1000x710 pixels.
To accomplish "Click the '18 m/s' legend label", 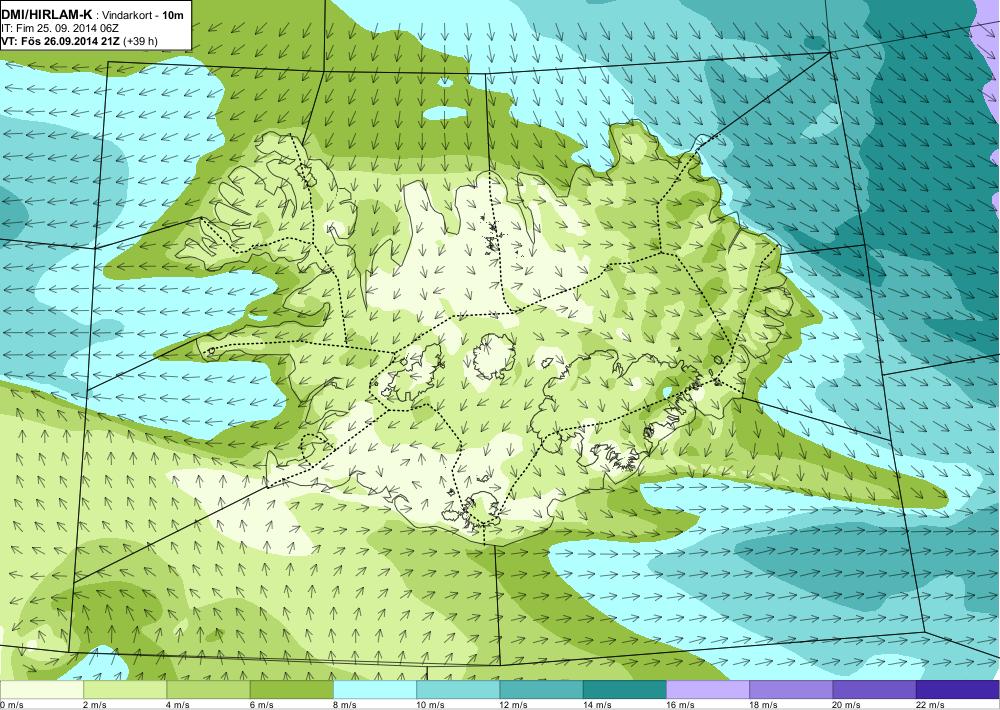I will (763, 705).
